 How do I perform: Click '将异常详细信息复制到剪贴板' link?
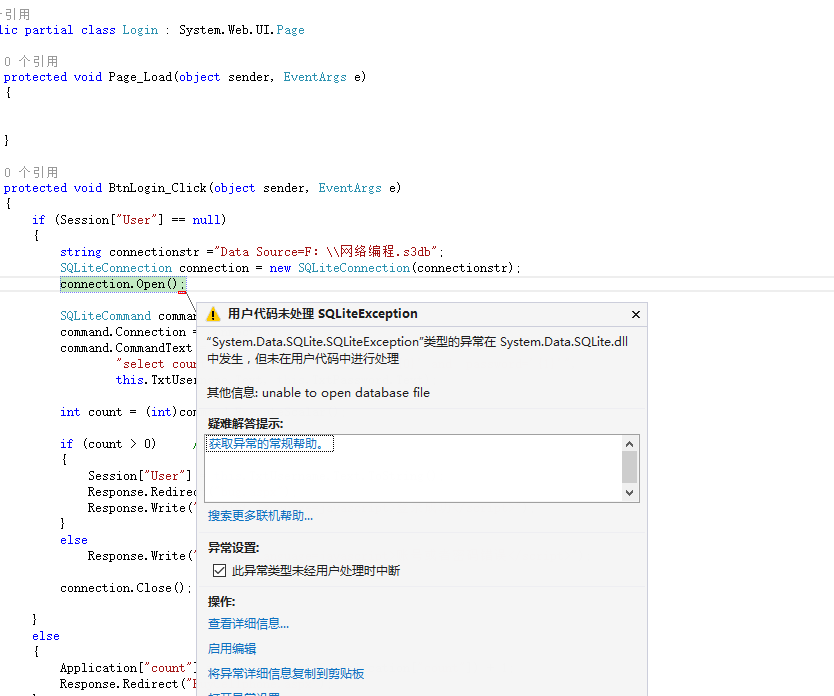point(286,673)
